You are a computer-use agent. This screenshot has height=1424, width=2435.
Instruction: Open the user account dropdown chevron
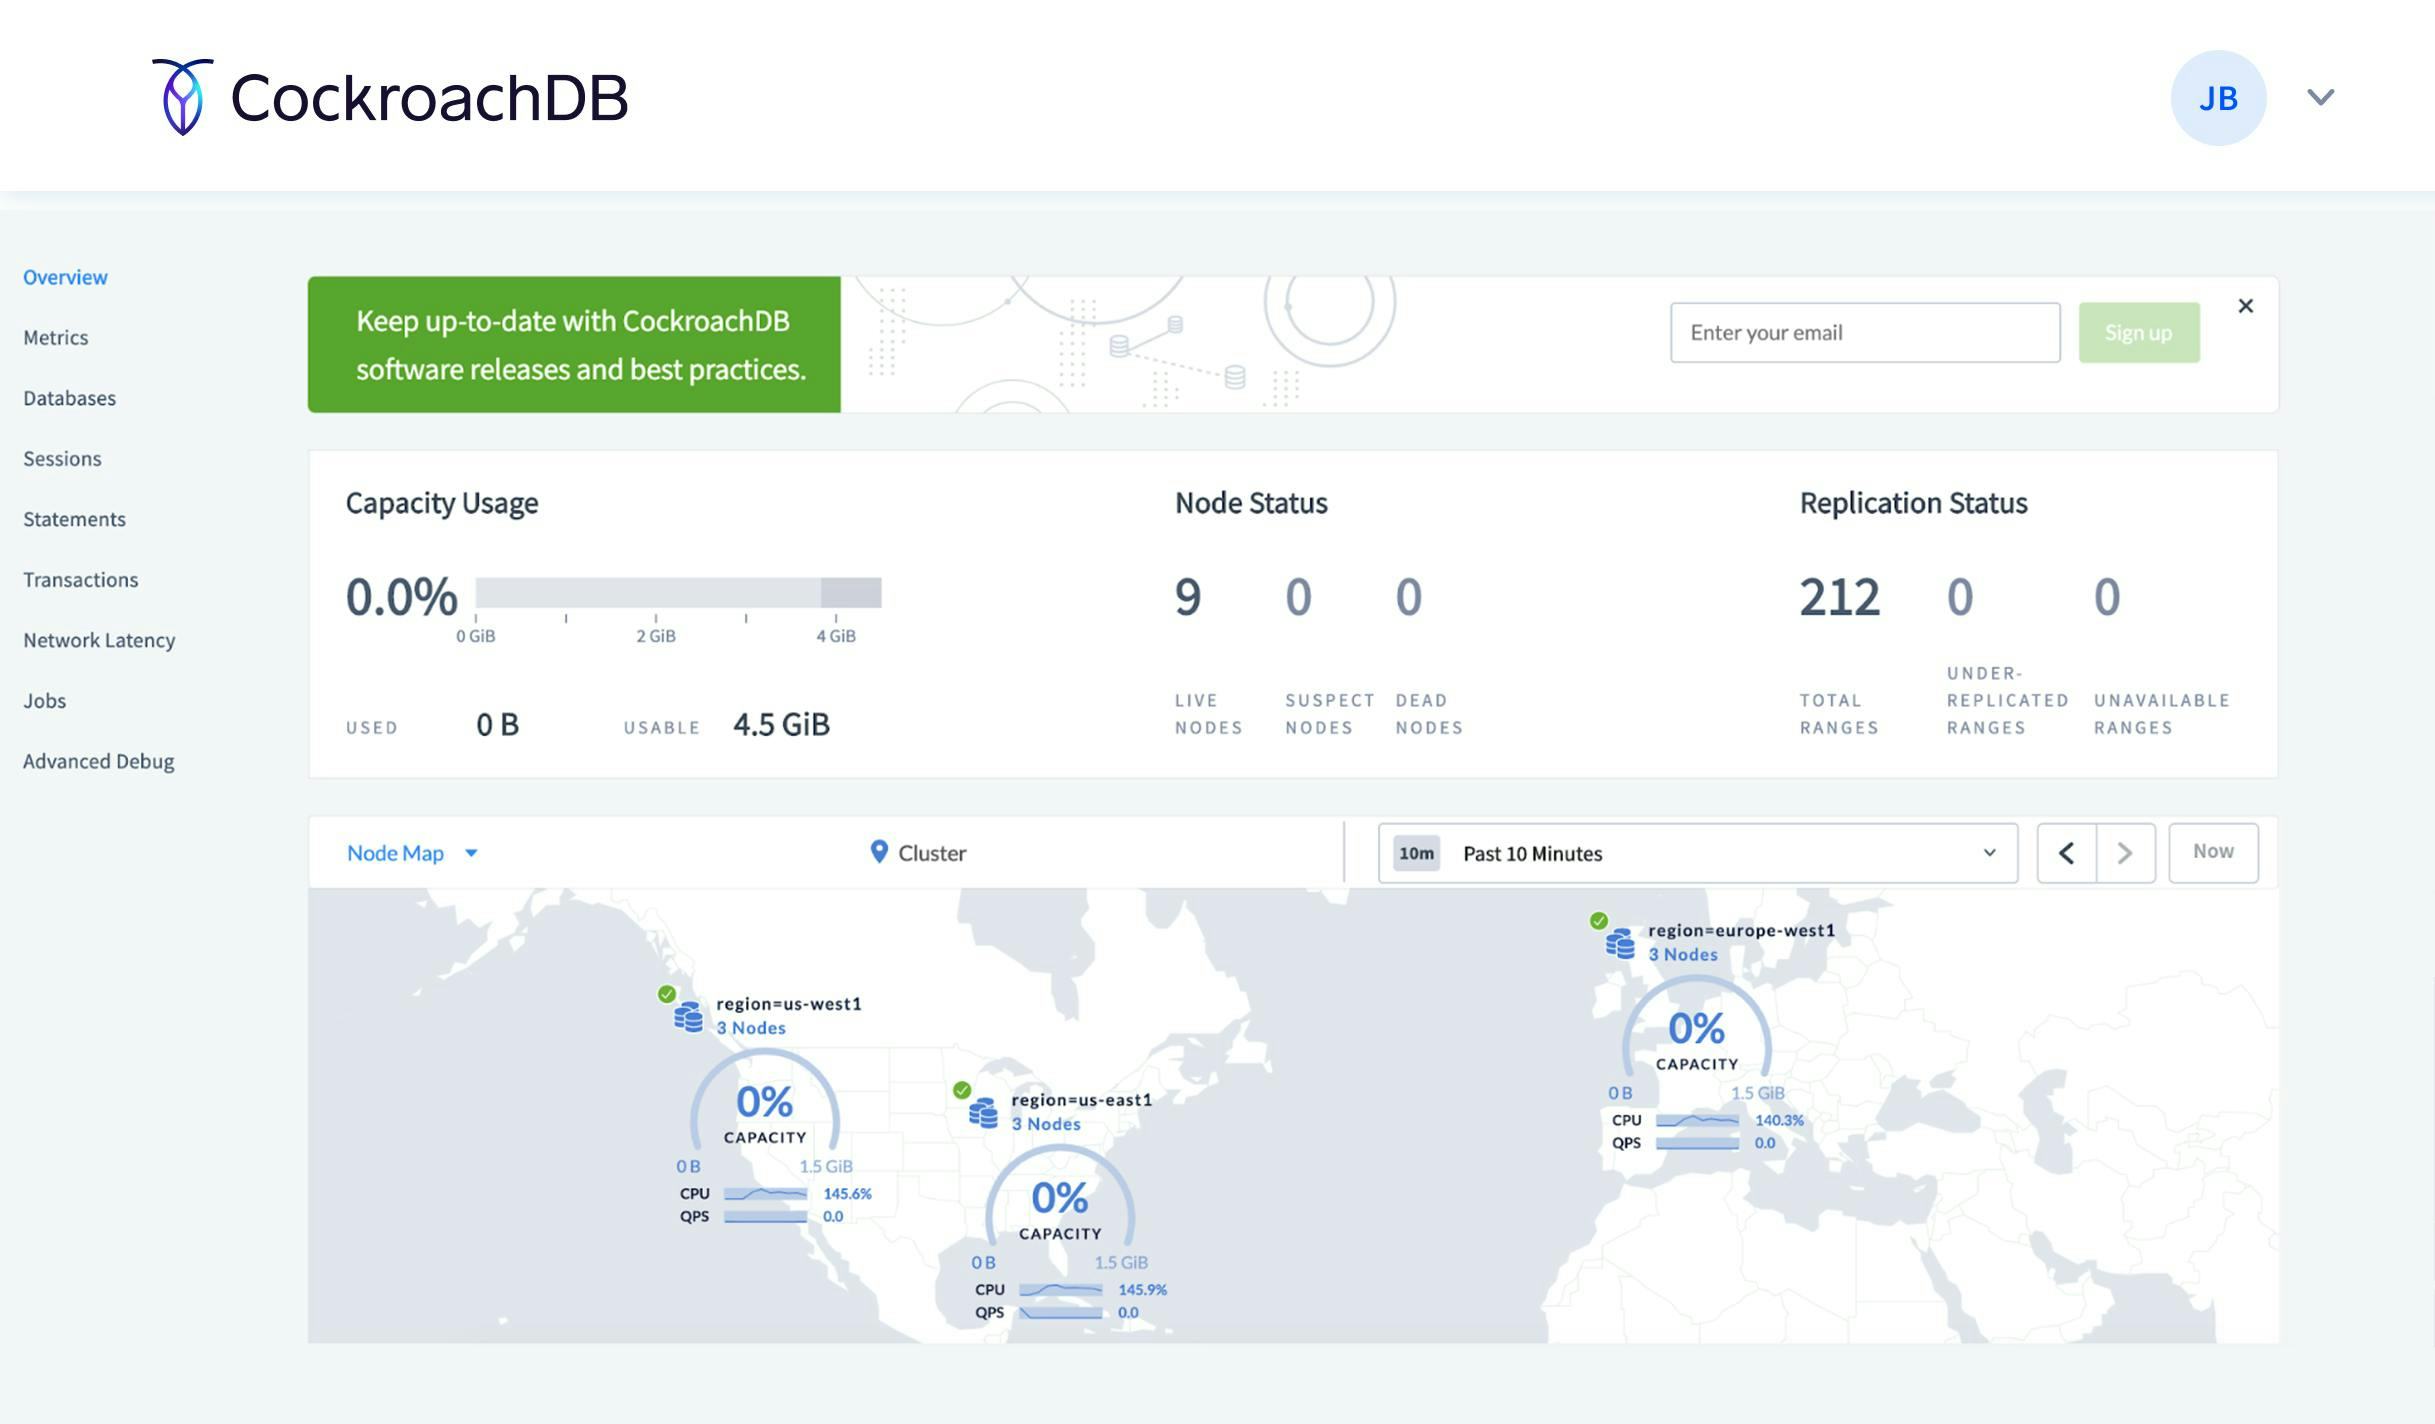point(2319,96)
